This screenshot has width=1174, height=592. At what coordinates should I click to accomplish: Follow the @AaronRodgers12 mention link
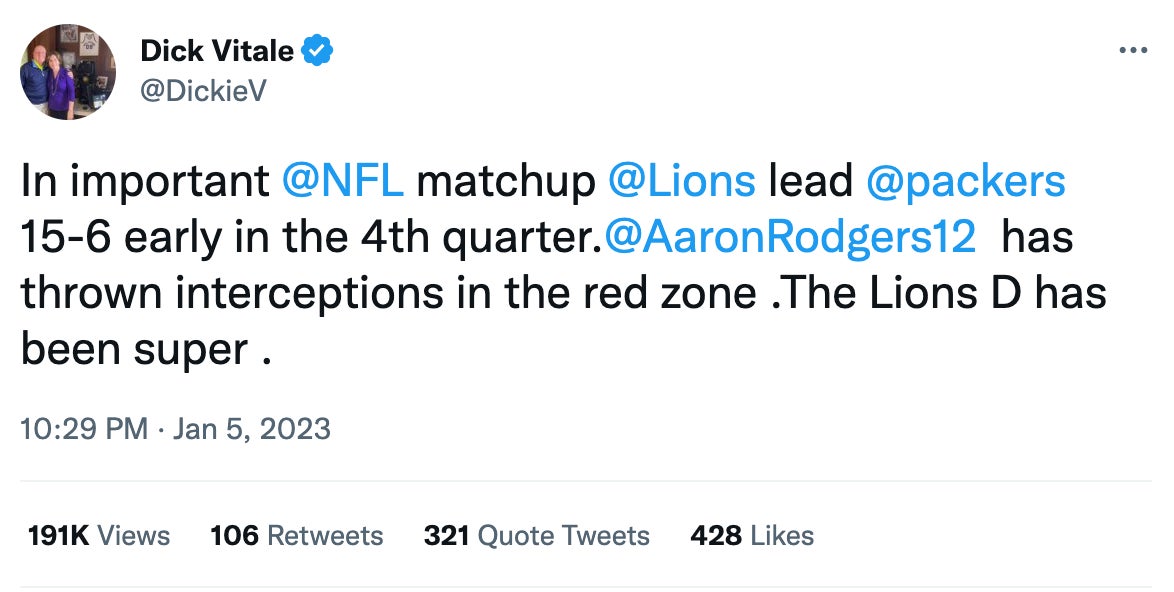789,237
